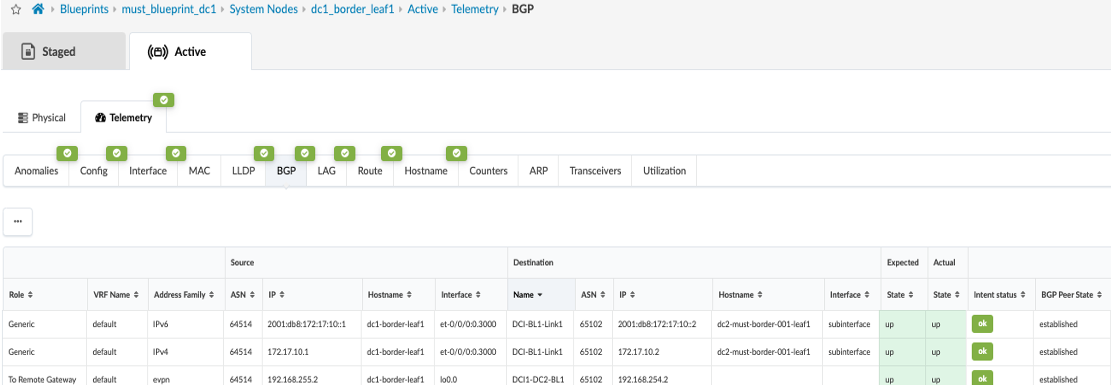
Task: Open the ellipsis more-options button
Action: coord(18,221)
